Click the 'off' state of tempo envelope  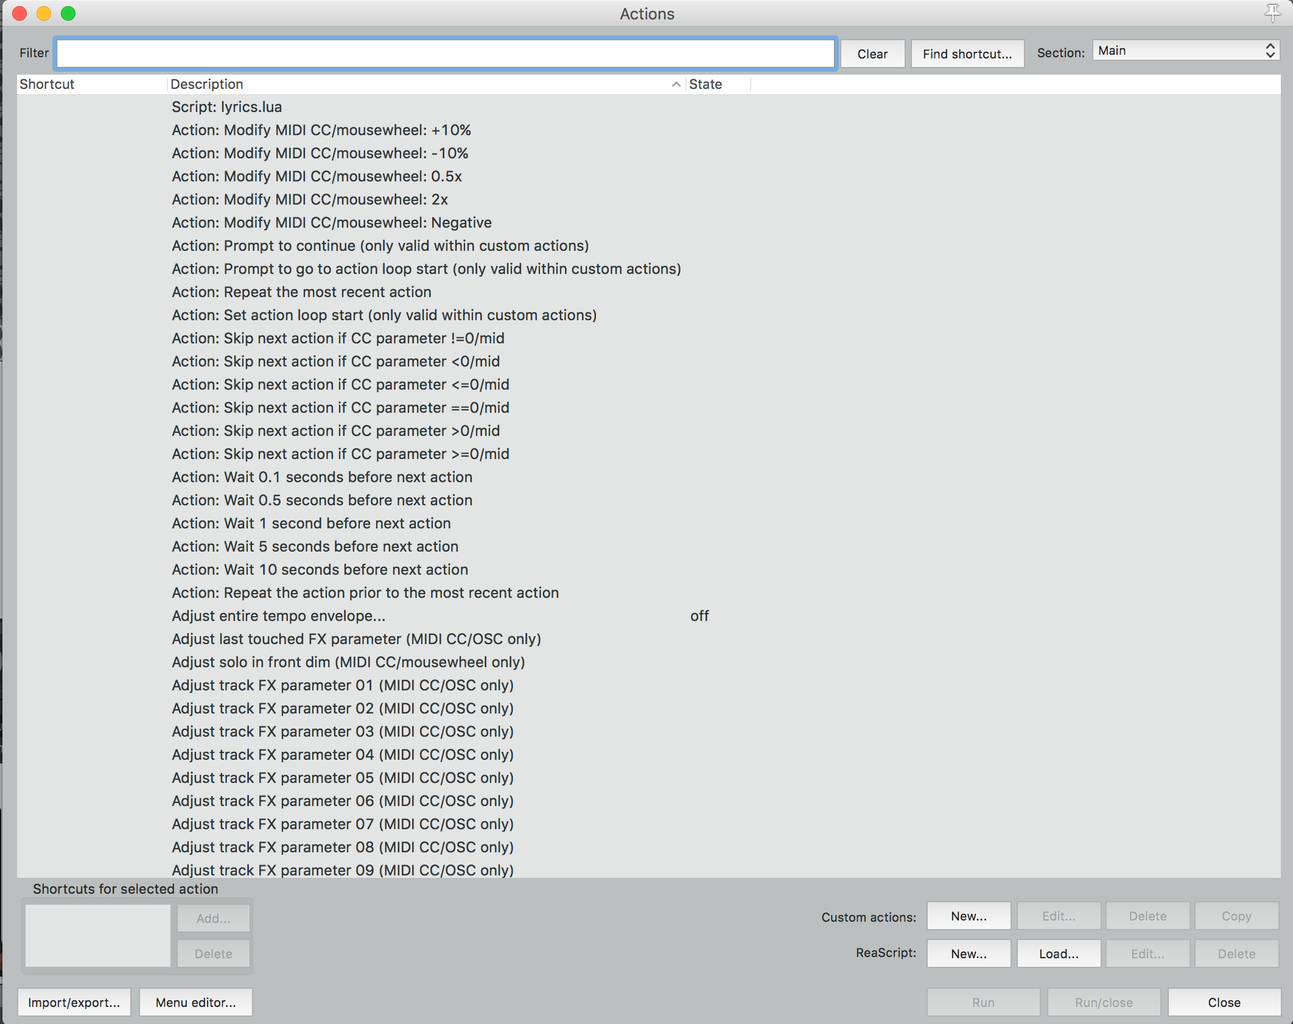tap(699, 616)
